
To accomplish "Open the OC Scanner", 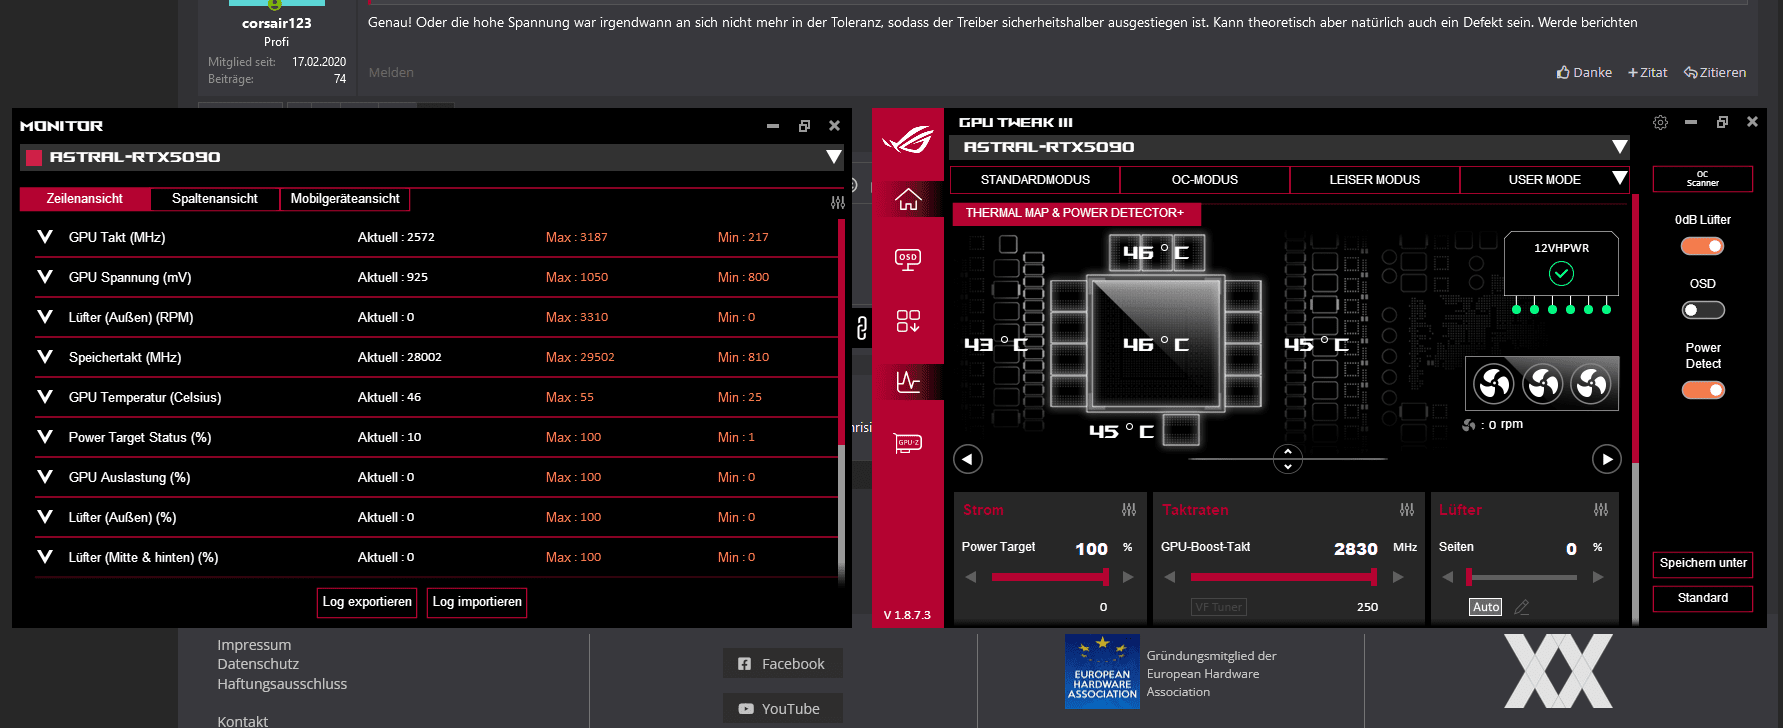I will pos(1702,179).
